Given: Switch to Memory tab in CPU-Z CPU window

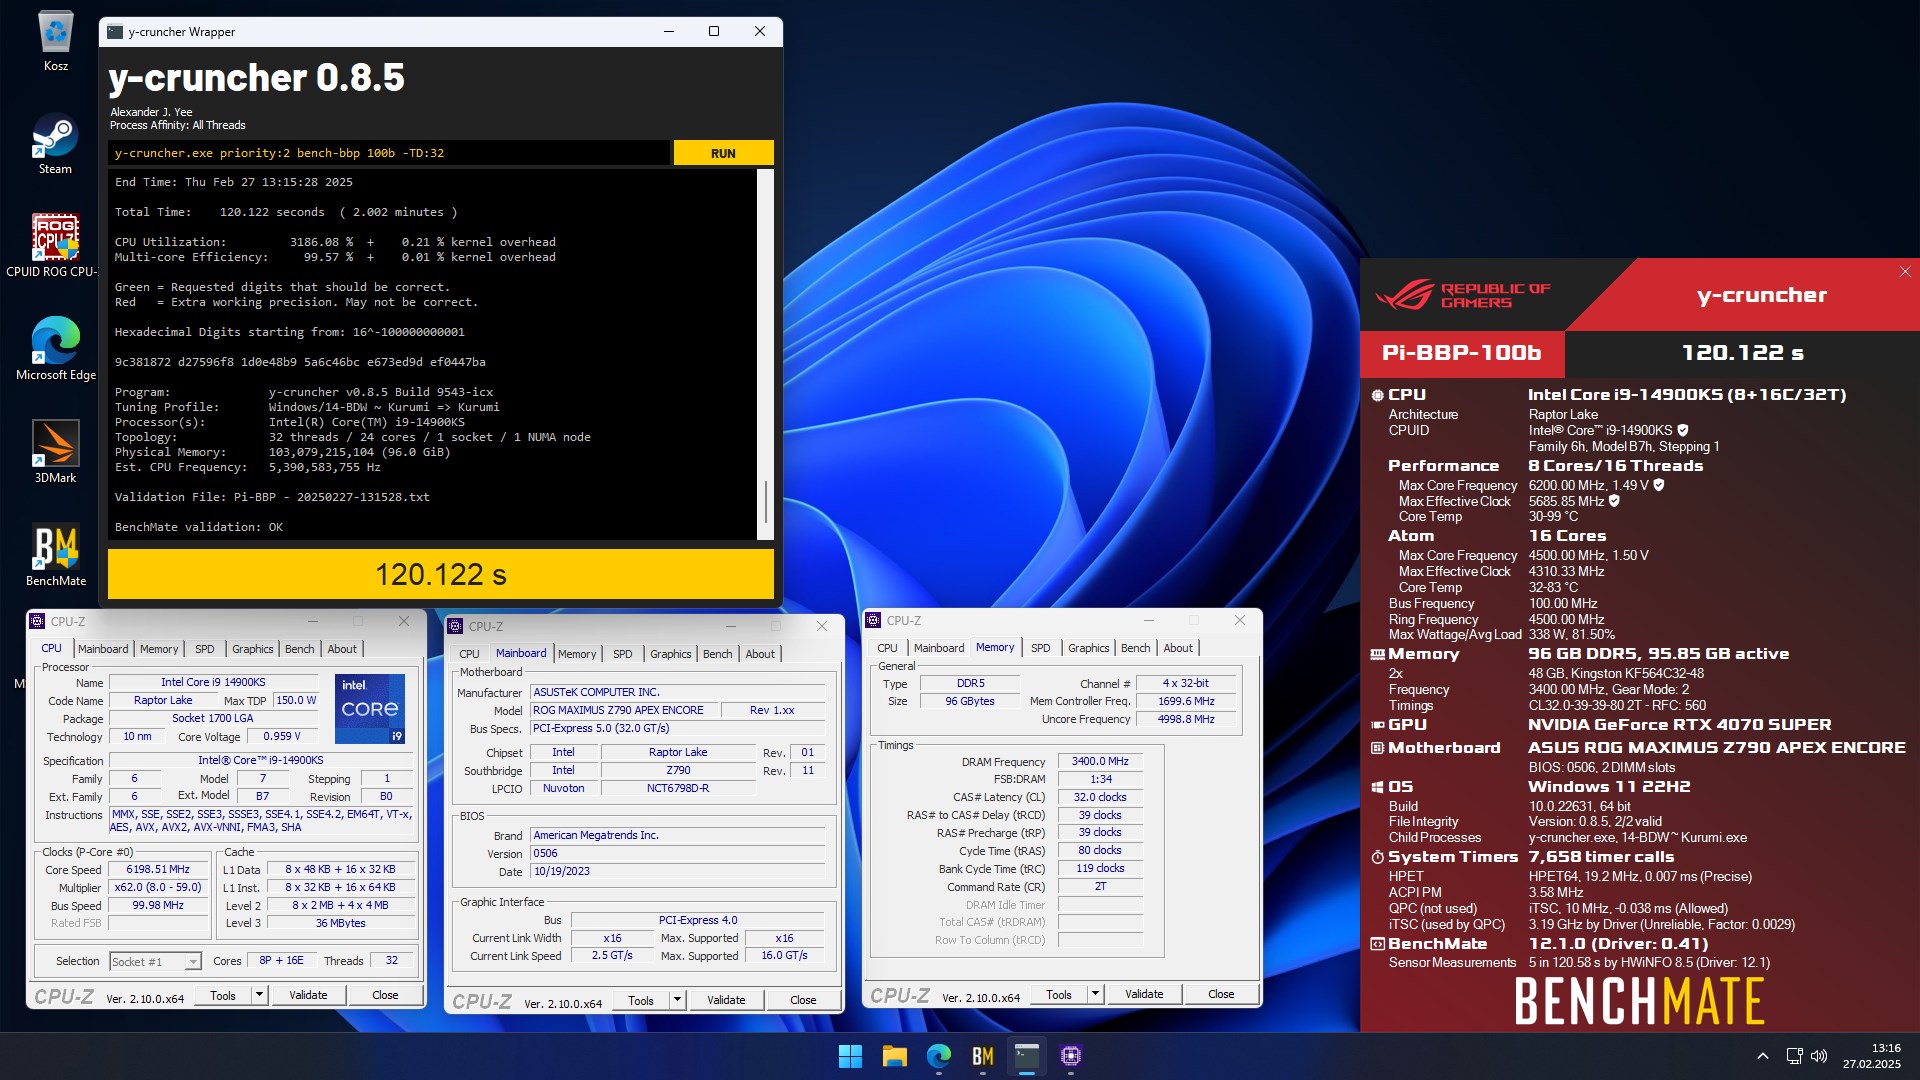Looking at the screenshot, I should pos(159,649).
